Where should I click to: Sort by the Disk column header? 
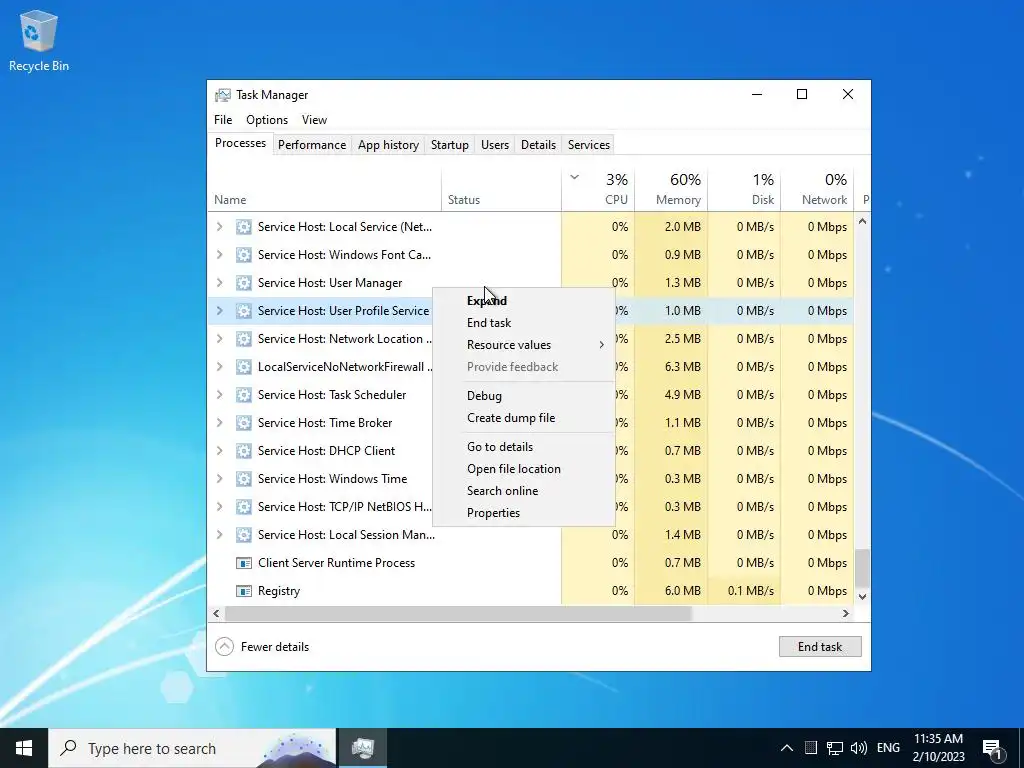pos(744,189)
